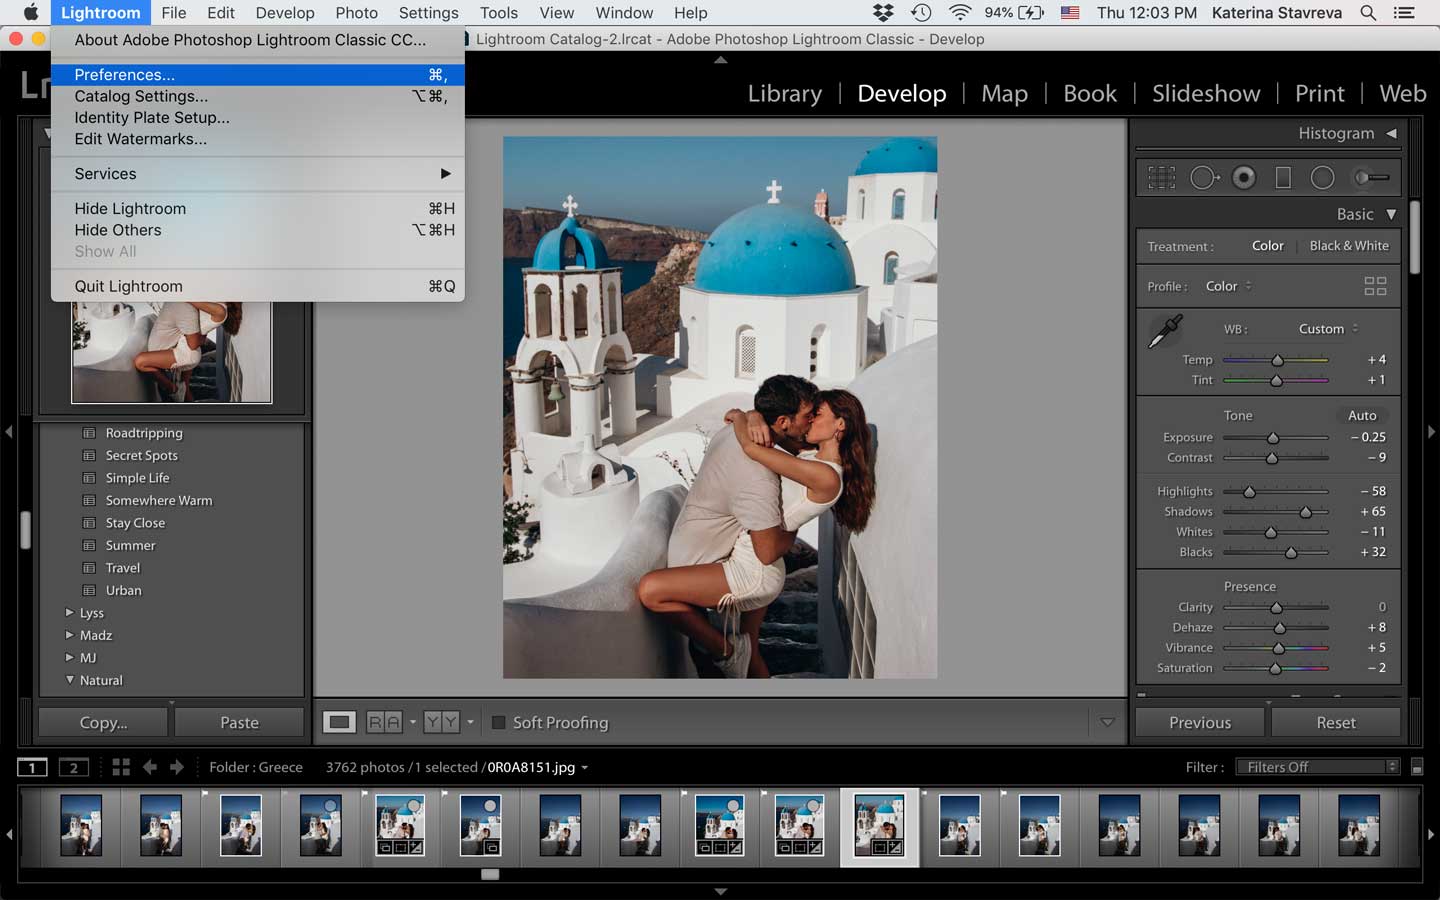Enable Soft Proofing checkbox
Screen dimensions: 1440x900
[x=498, y=722]
